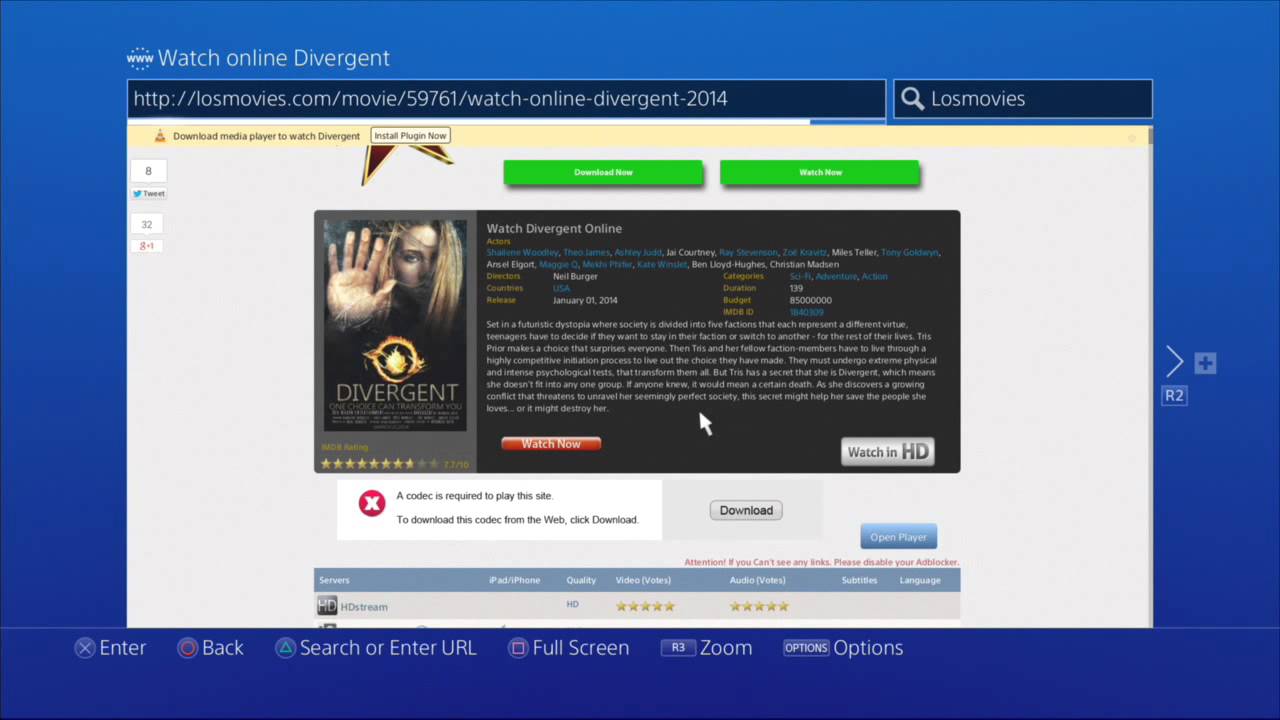Click the Watch Divergent Online heading
Screen dimensions: 1280x720
pos(554,229)
